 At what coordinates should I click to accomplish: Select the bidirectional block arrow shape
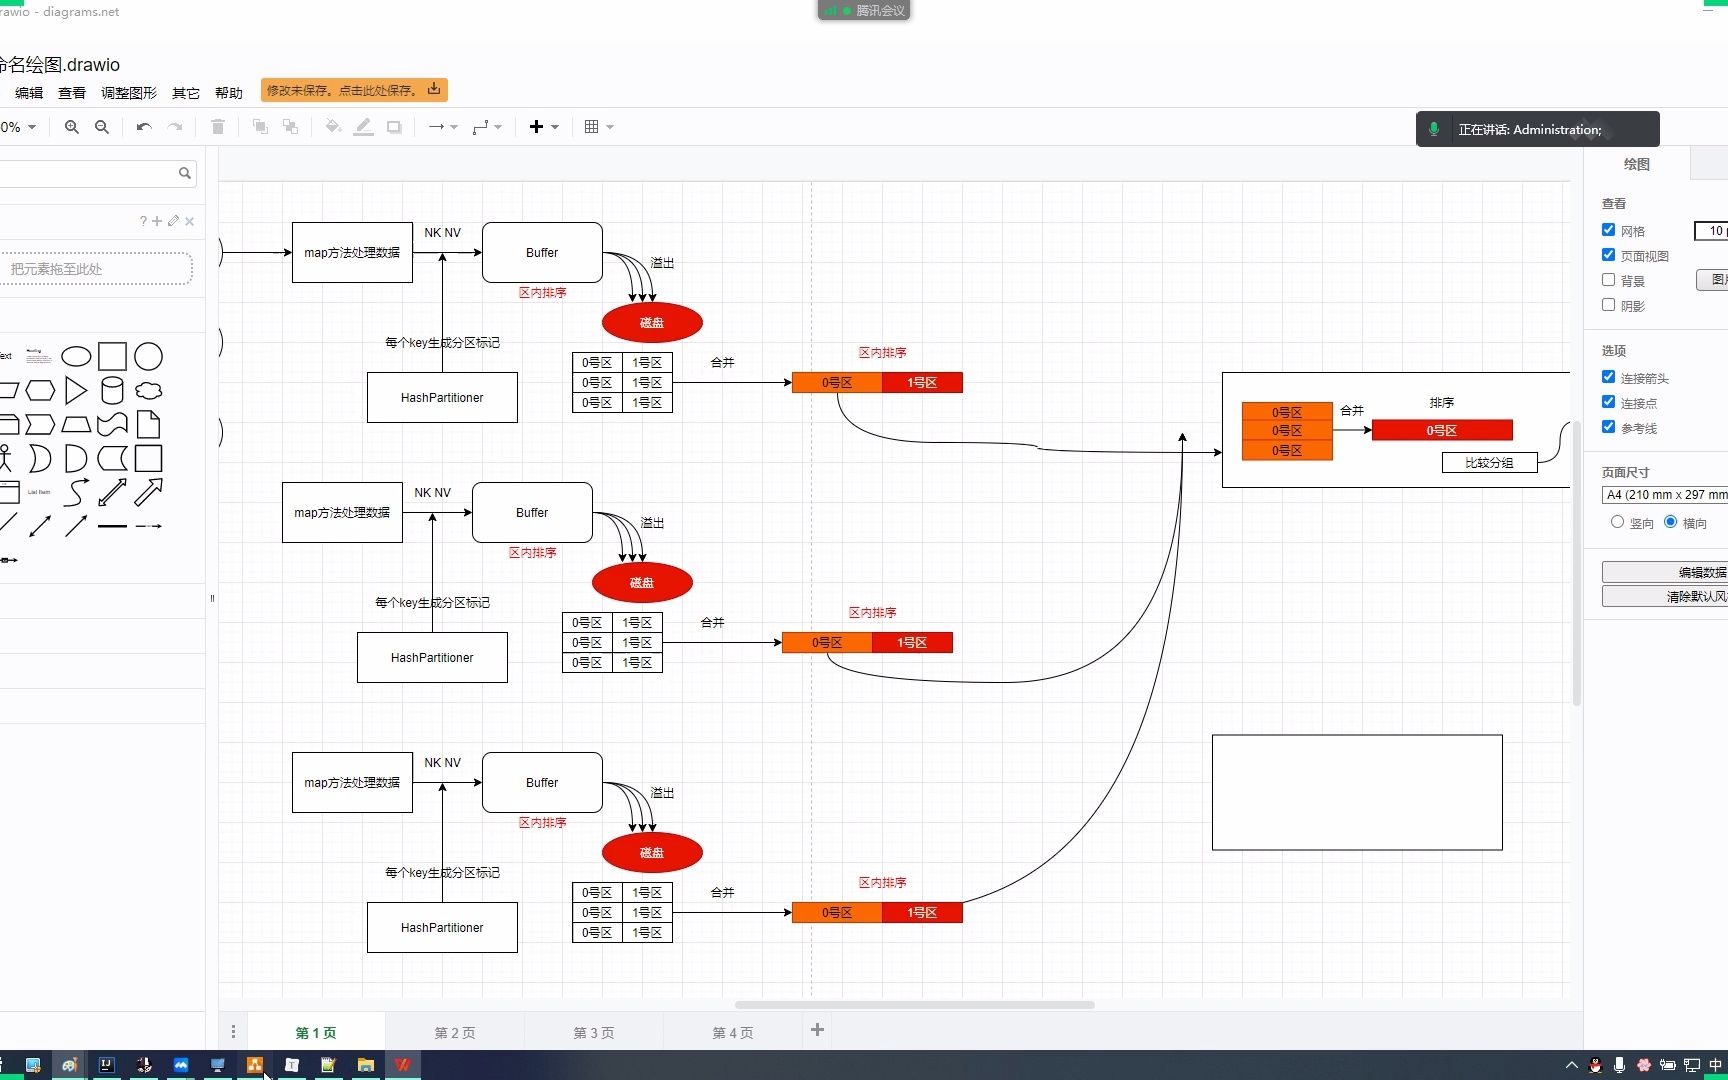tap(112, 492)
